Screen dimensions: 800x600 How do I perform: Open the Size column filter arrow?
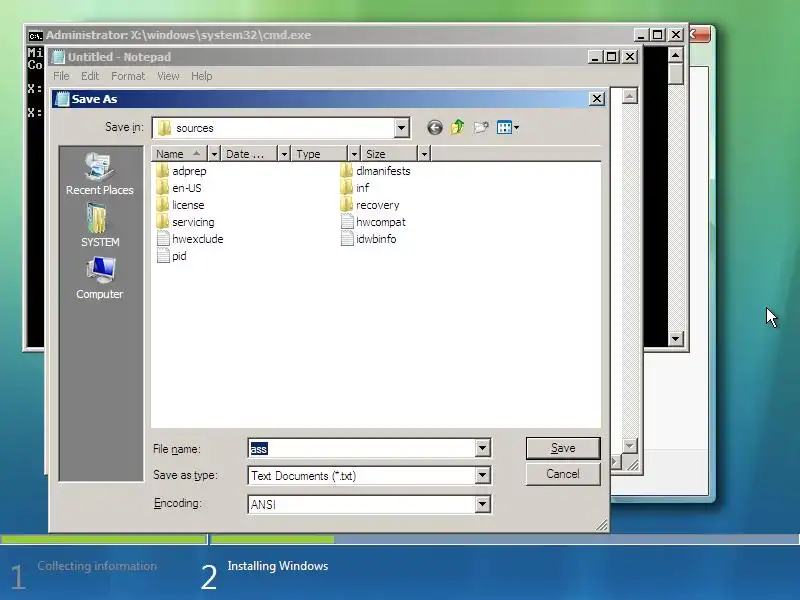point(424,154)
